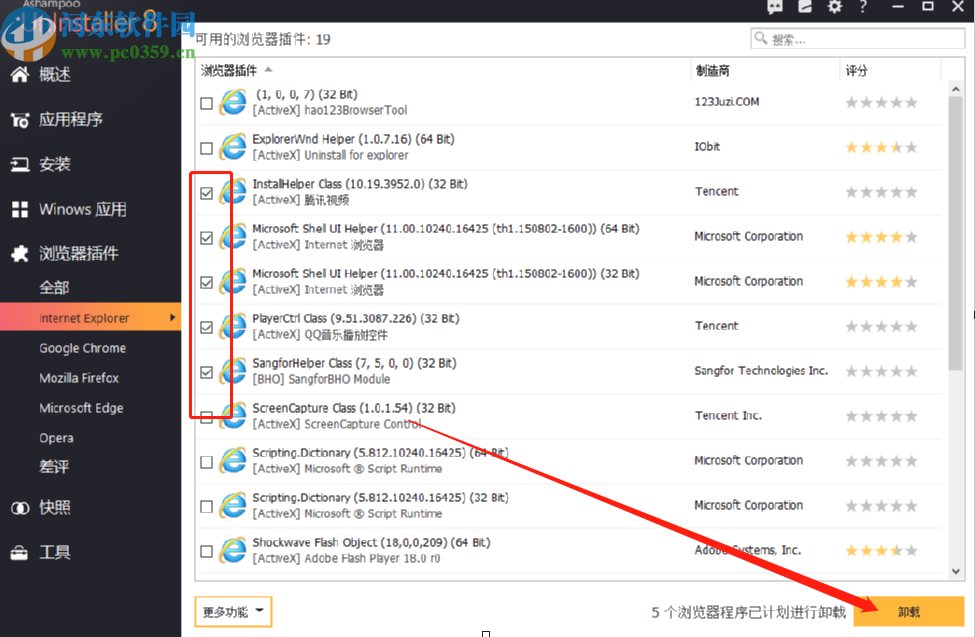The image size is (975, 637).
Task: Check Shockwave Flash Object checkbox
Action: pyautogui.click(x=206, y=551)
